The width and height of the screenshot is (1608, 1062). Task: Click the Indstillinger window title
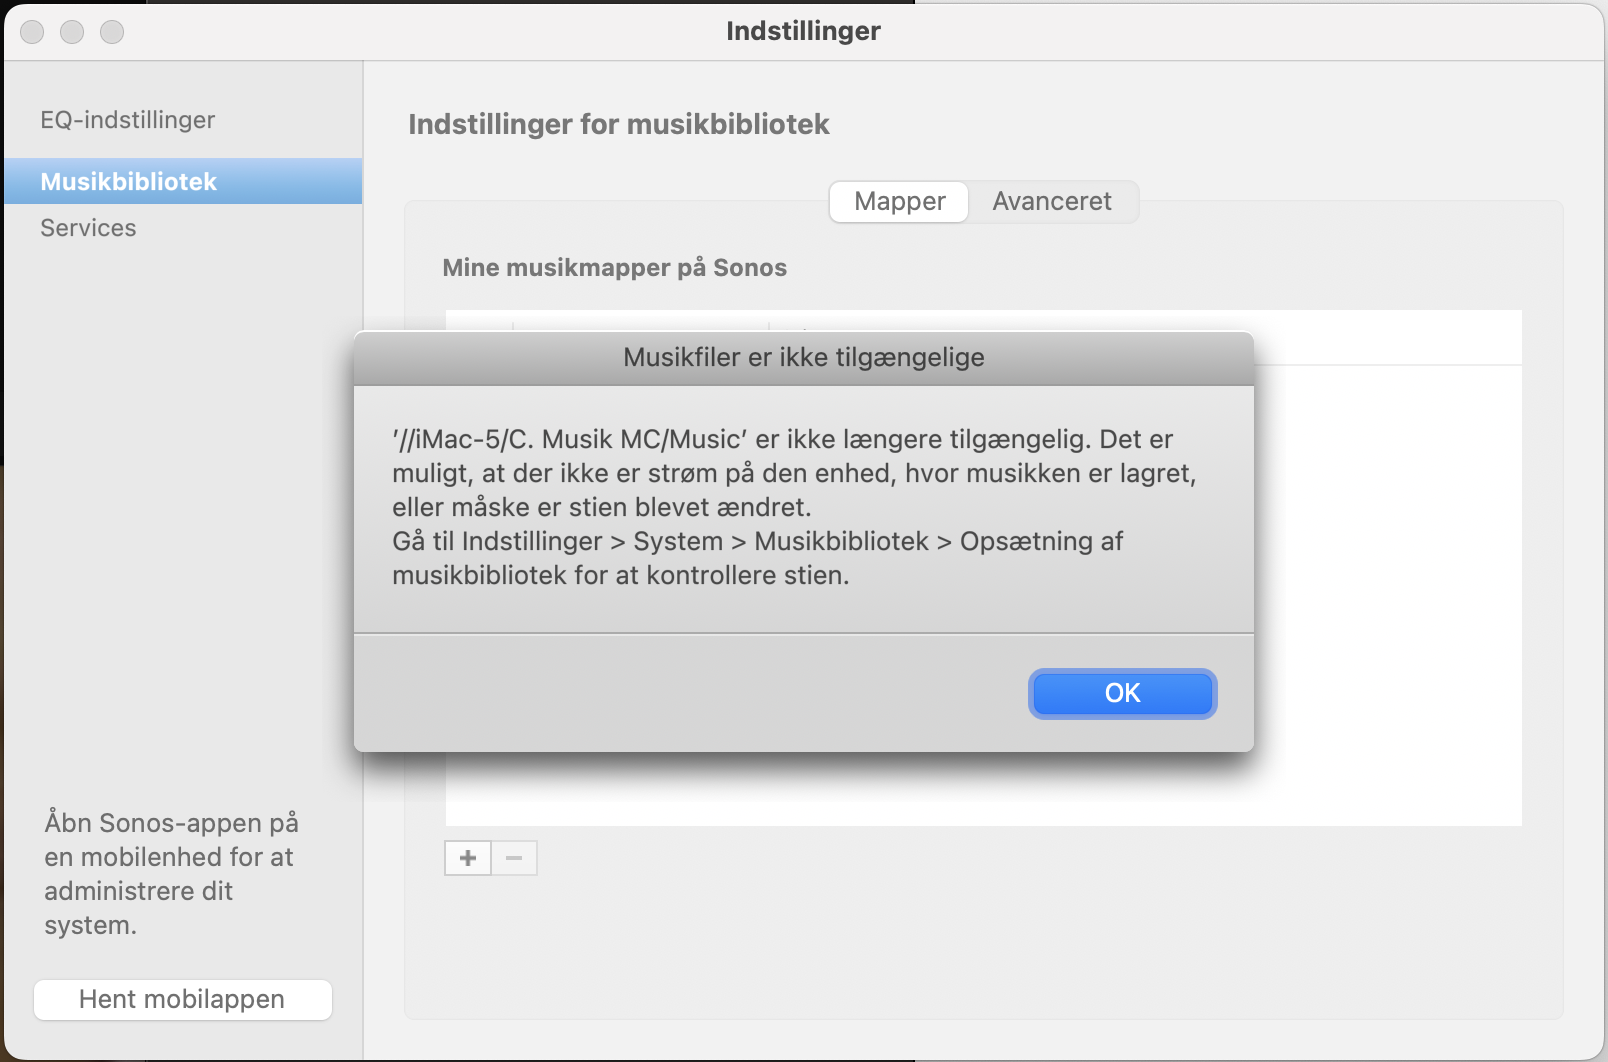(803, 31)
